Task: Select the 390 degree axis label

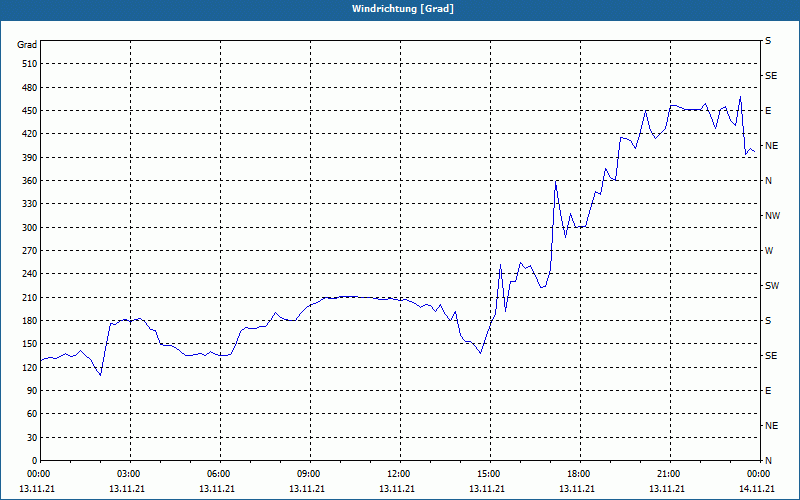Action: tap(30, 158)
